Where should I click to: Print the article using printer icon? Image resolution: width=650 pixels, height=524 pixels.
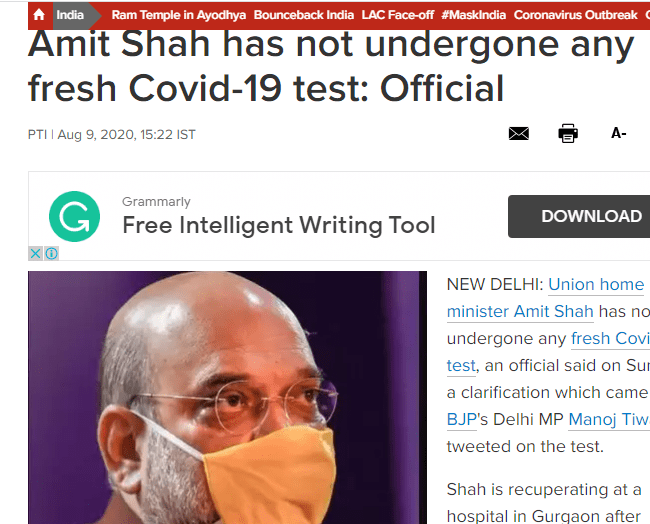pos(568,133)
